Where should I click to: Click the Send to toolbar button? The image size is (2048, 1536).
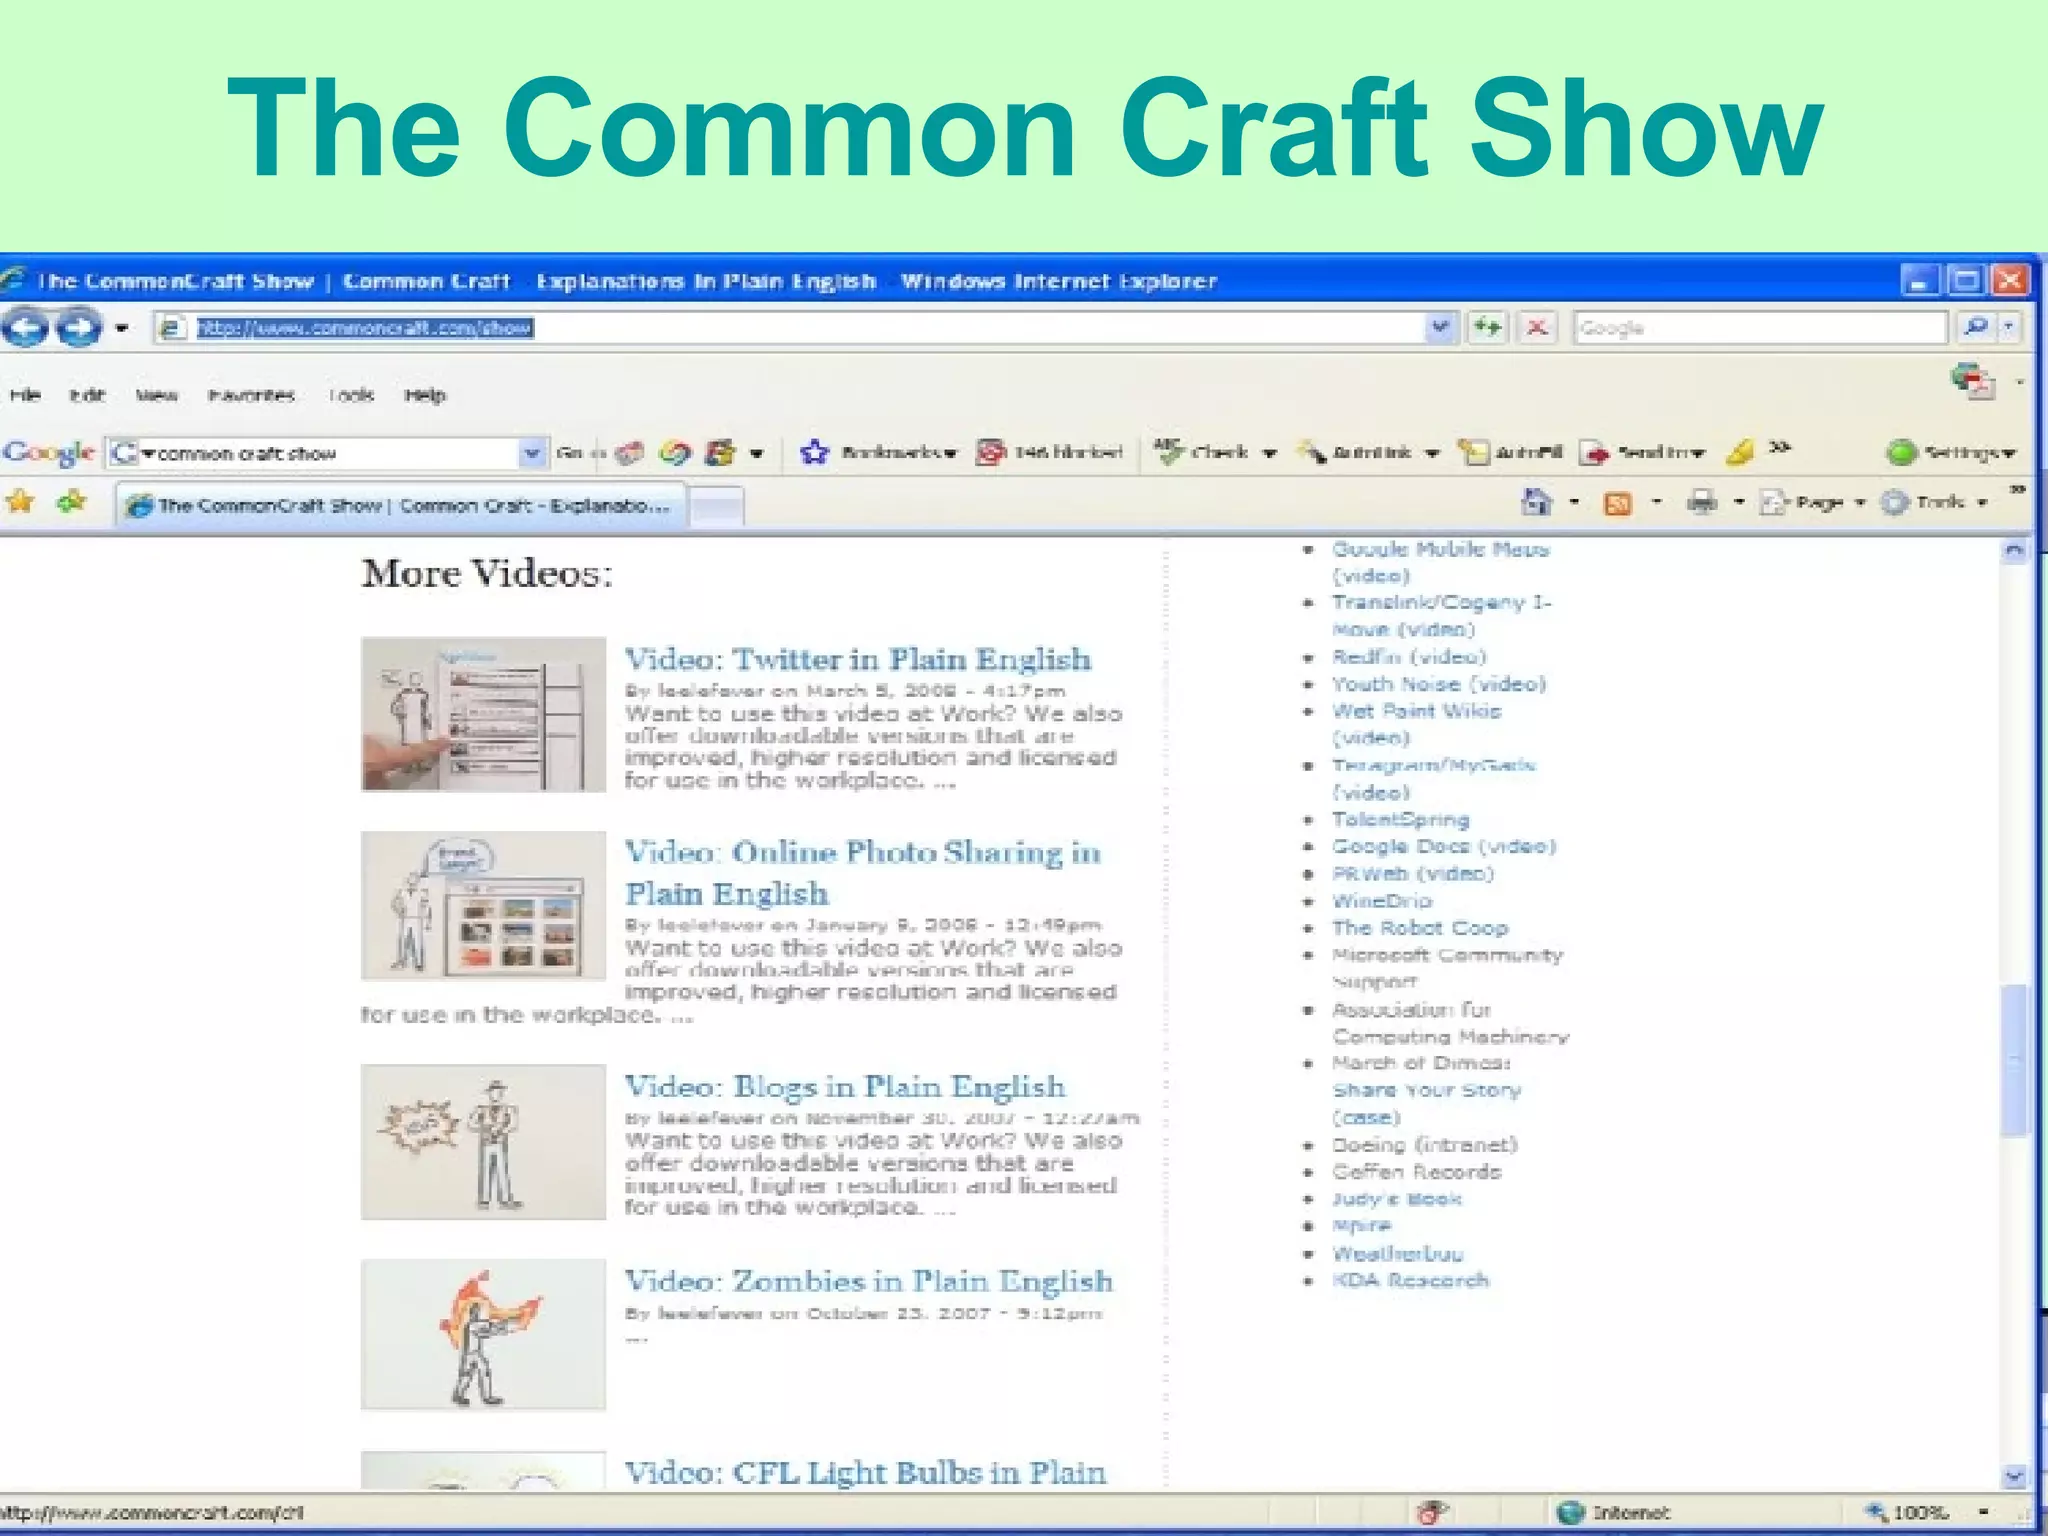(x=1642, y=453)
